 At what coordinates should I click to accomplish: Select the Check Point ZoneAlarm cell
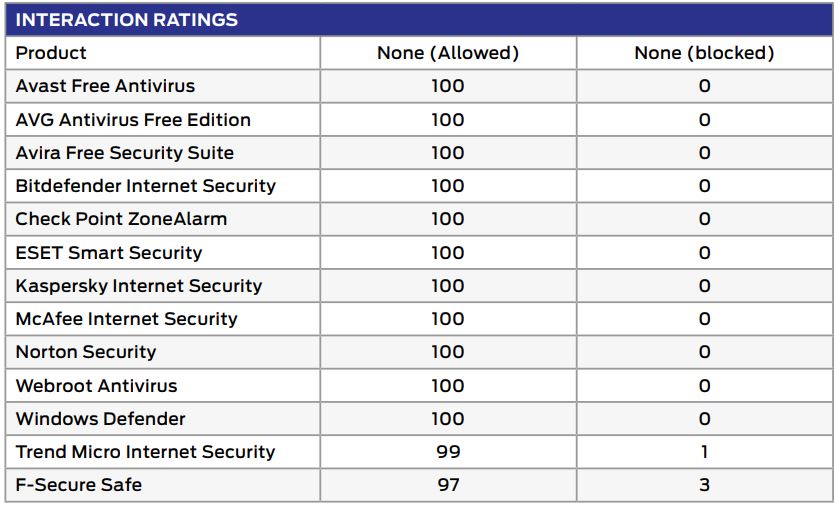(x=121, y=219)
